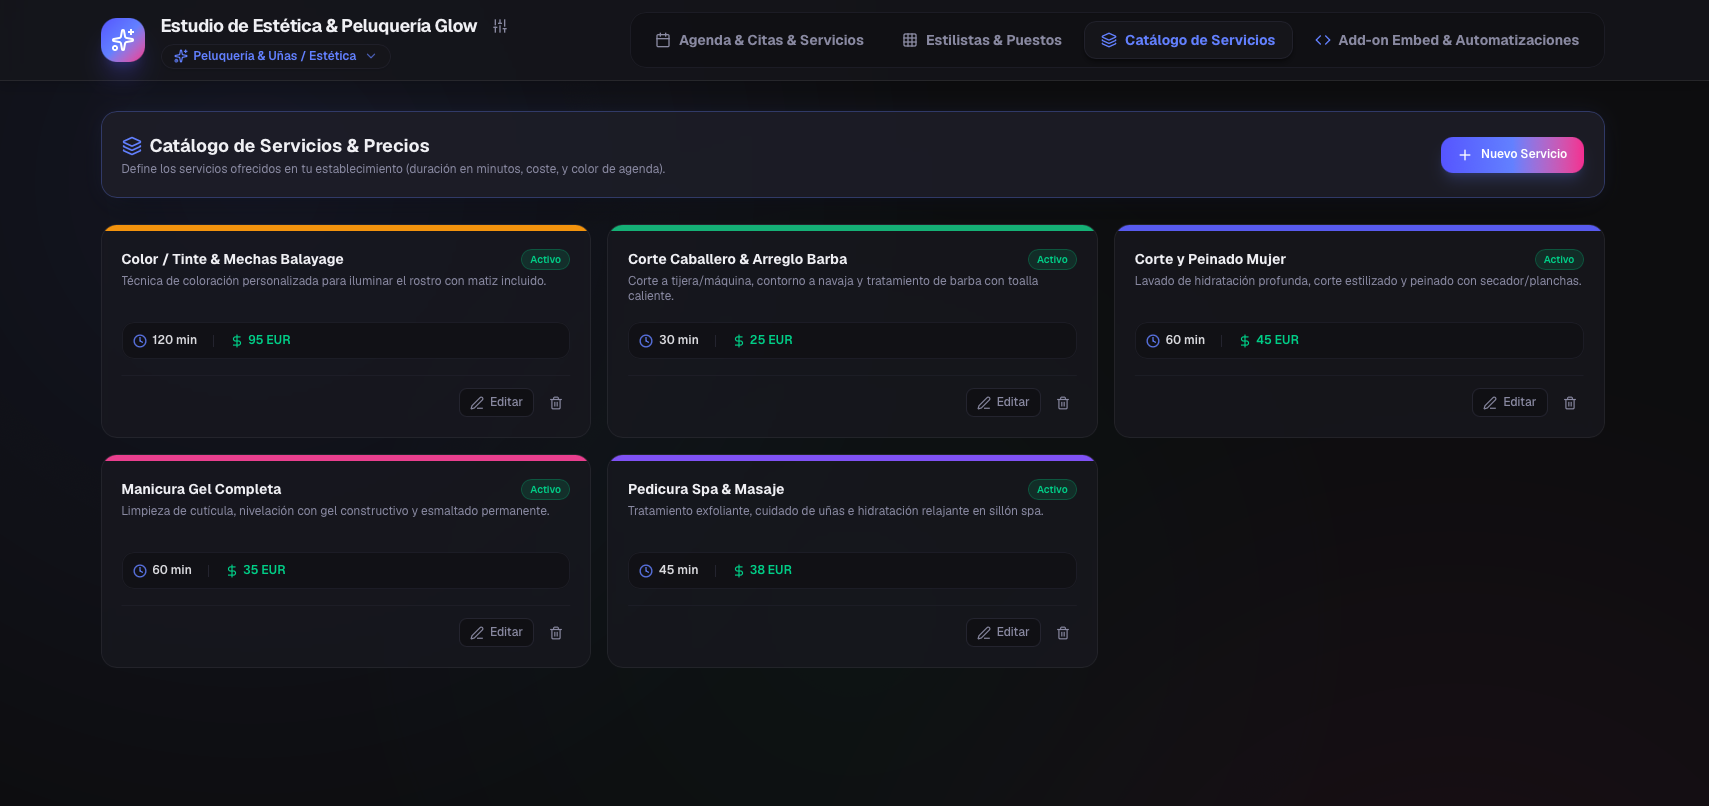
Task: Click Activo badge on Manicura Gel Completa
Action: (545, 489)
